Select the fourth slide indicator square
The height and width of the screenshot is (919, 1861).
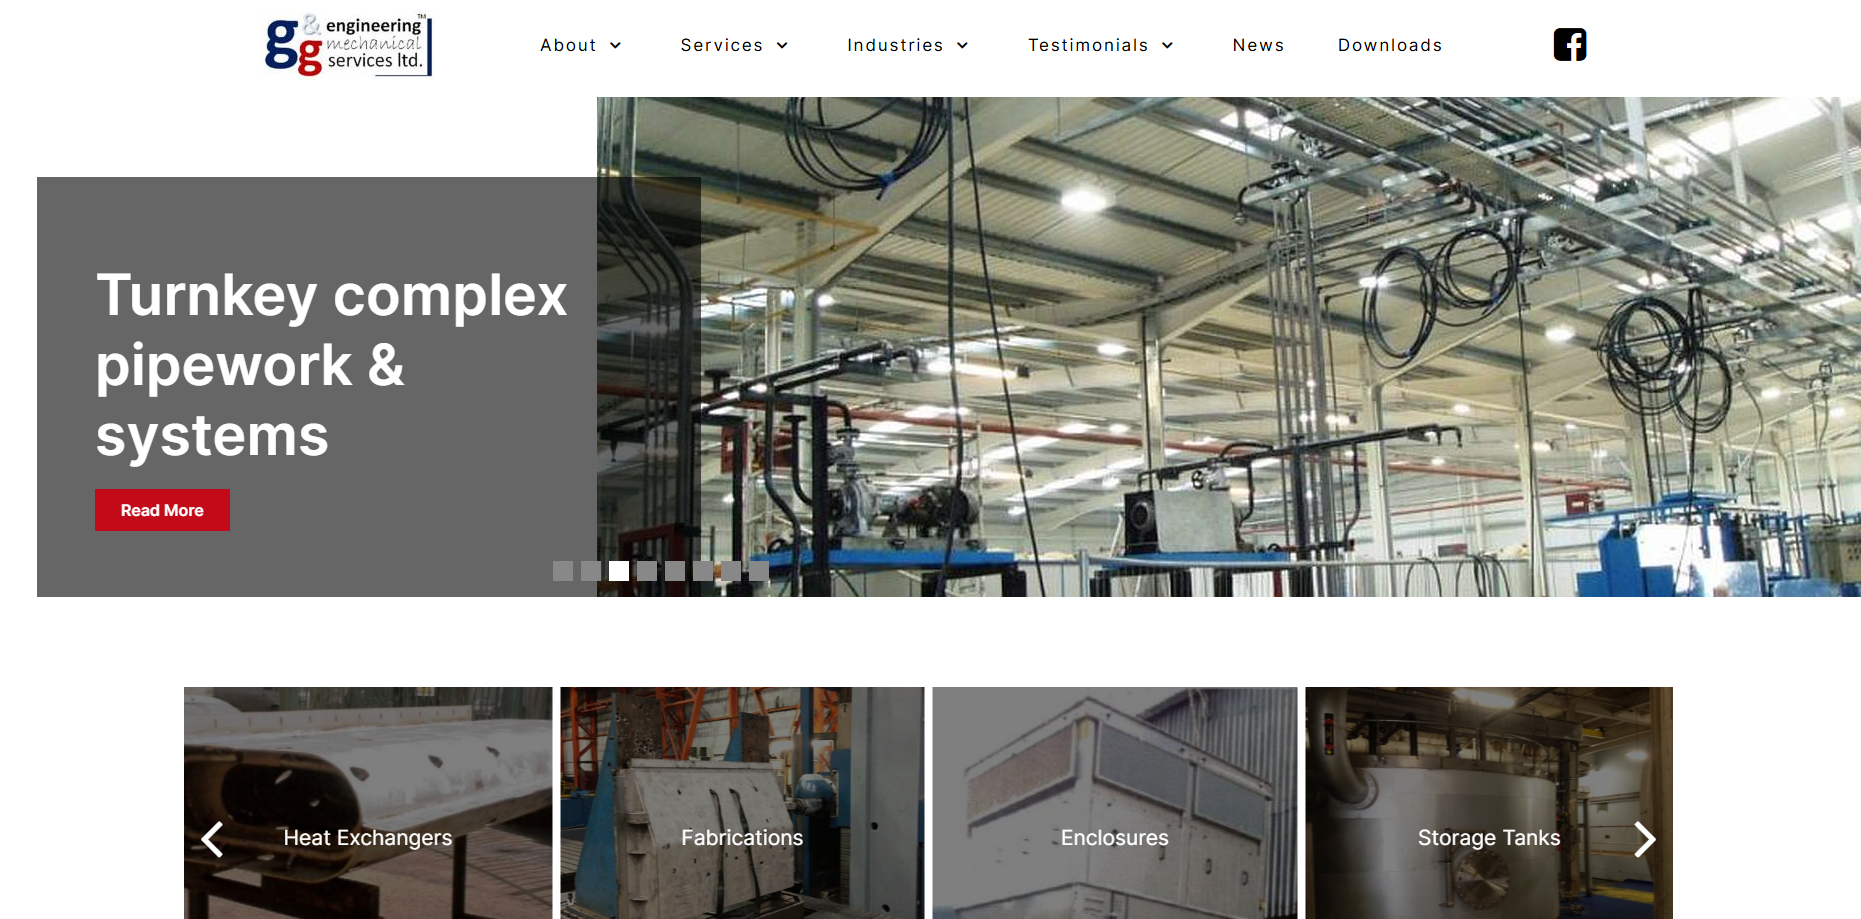coord(647,571)
